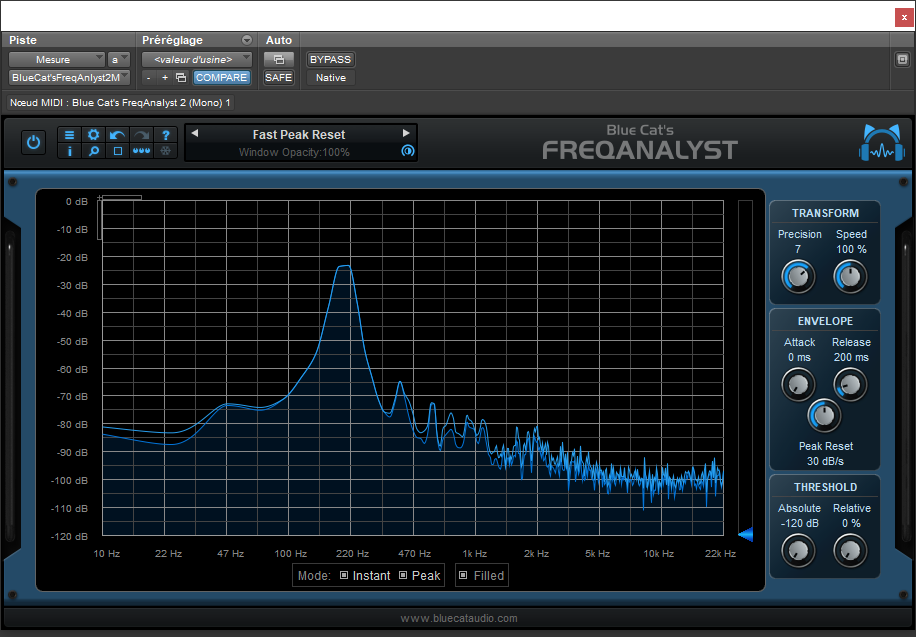Adjust the Absolute threshold knob

(x=798, y=550)
